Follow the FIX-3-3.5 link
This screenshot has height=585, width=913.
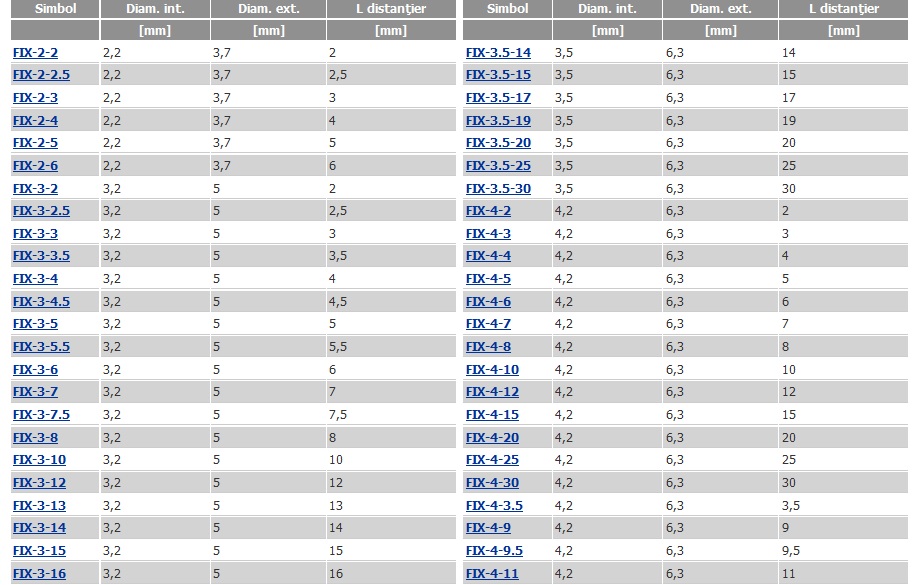(41, 256)
